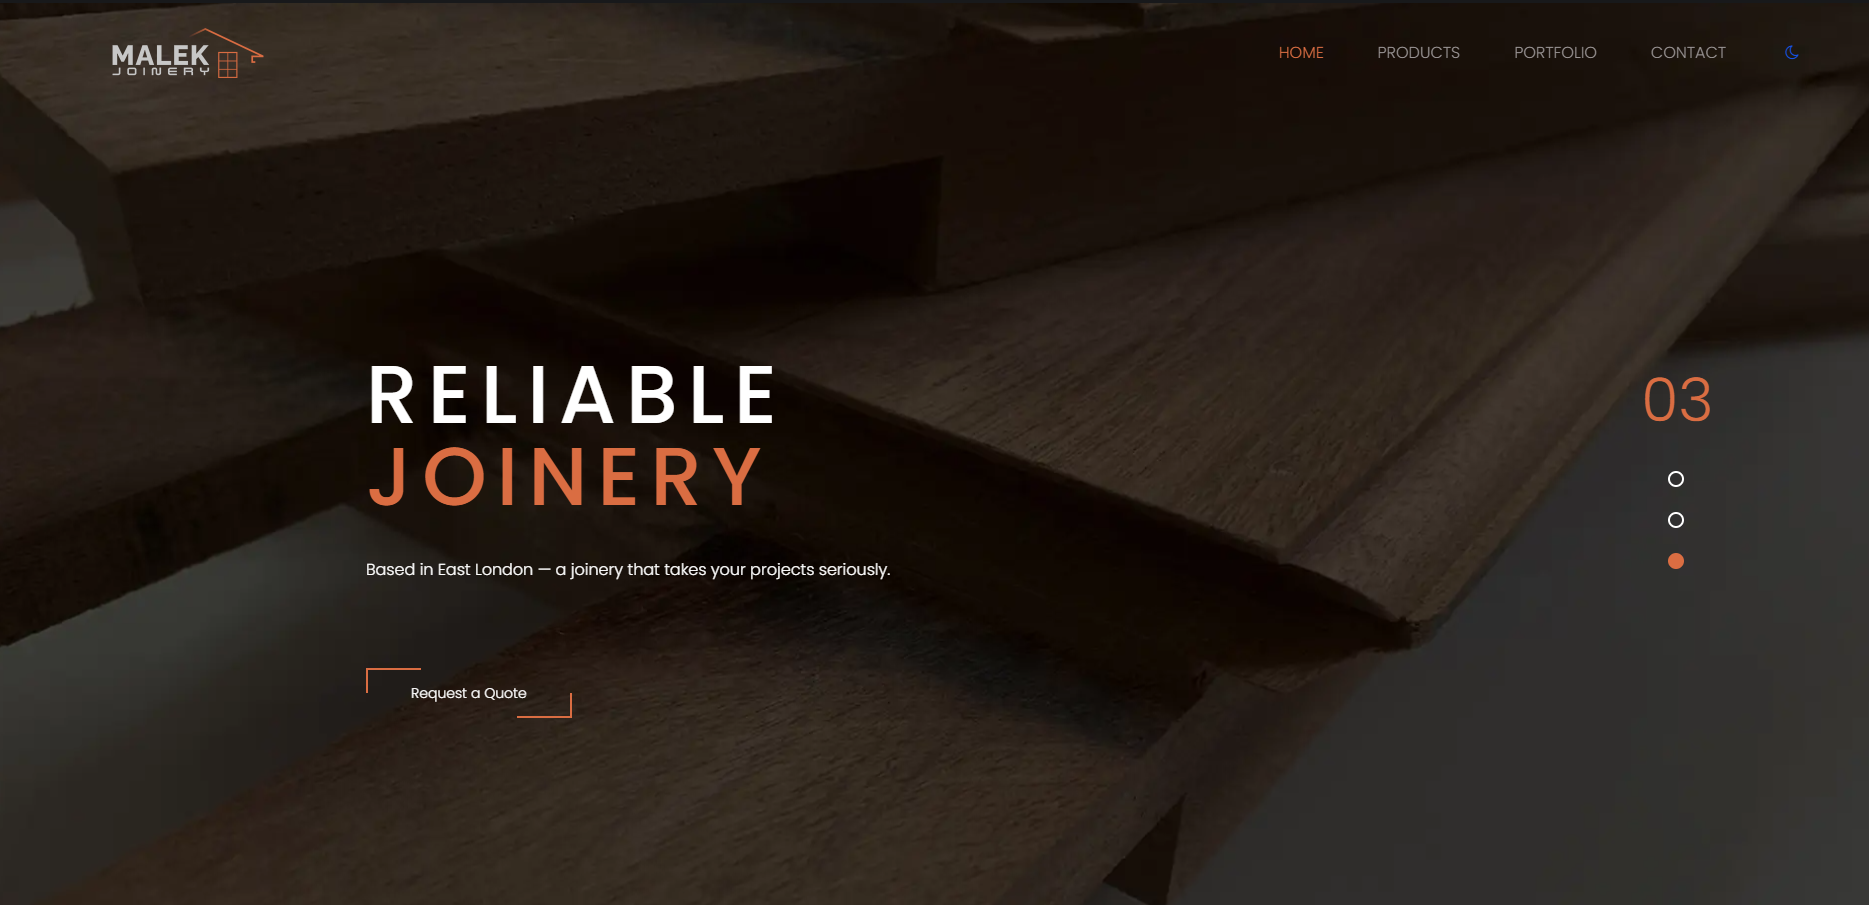This screenshot has width=1869, height=905.
Task: Click the MALEK wordmark in the logo
Action: coord(160,54)
